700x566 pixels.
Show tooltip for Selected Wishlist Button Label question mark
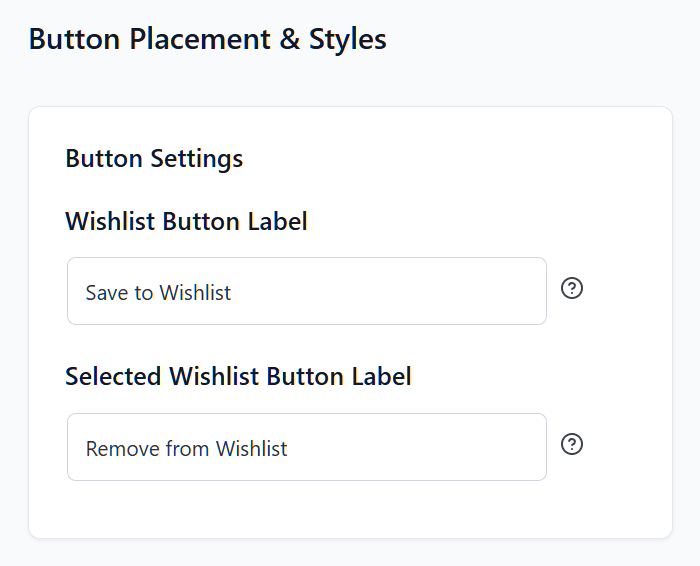click(572, 445)
